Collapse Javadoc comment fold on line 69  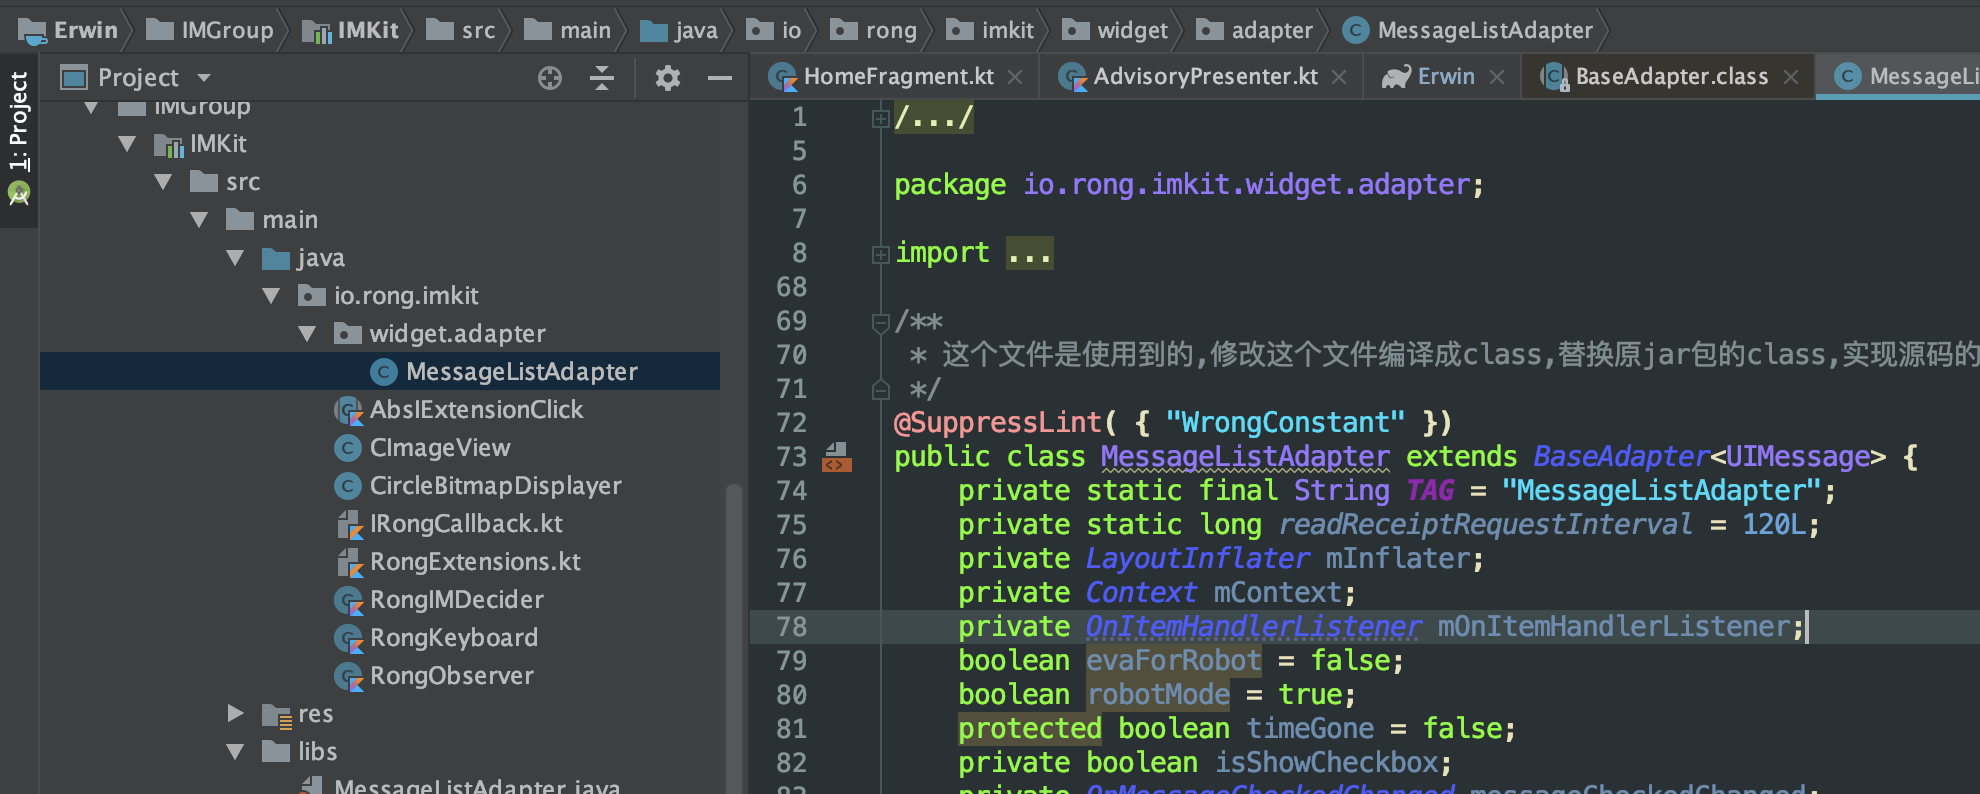(x=880, y=323)
